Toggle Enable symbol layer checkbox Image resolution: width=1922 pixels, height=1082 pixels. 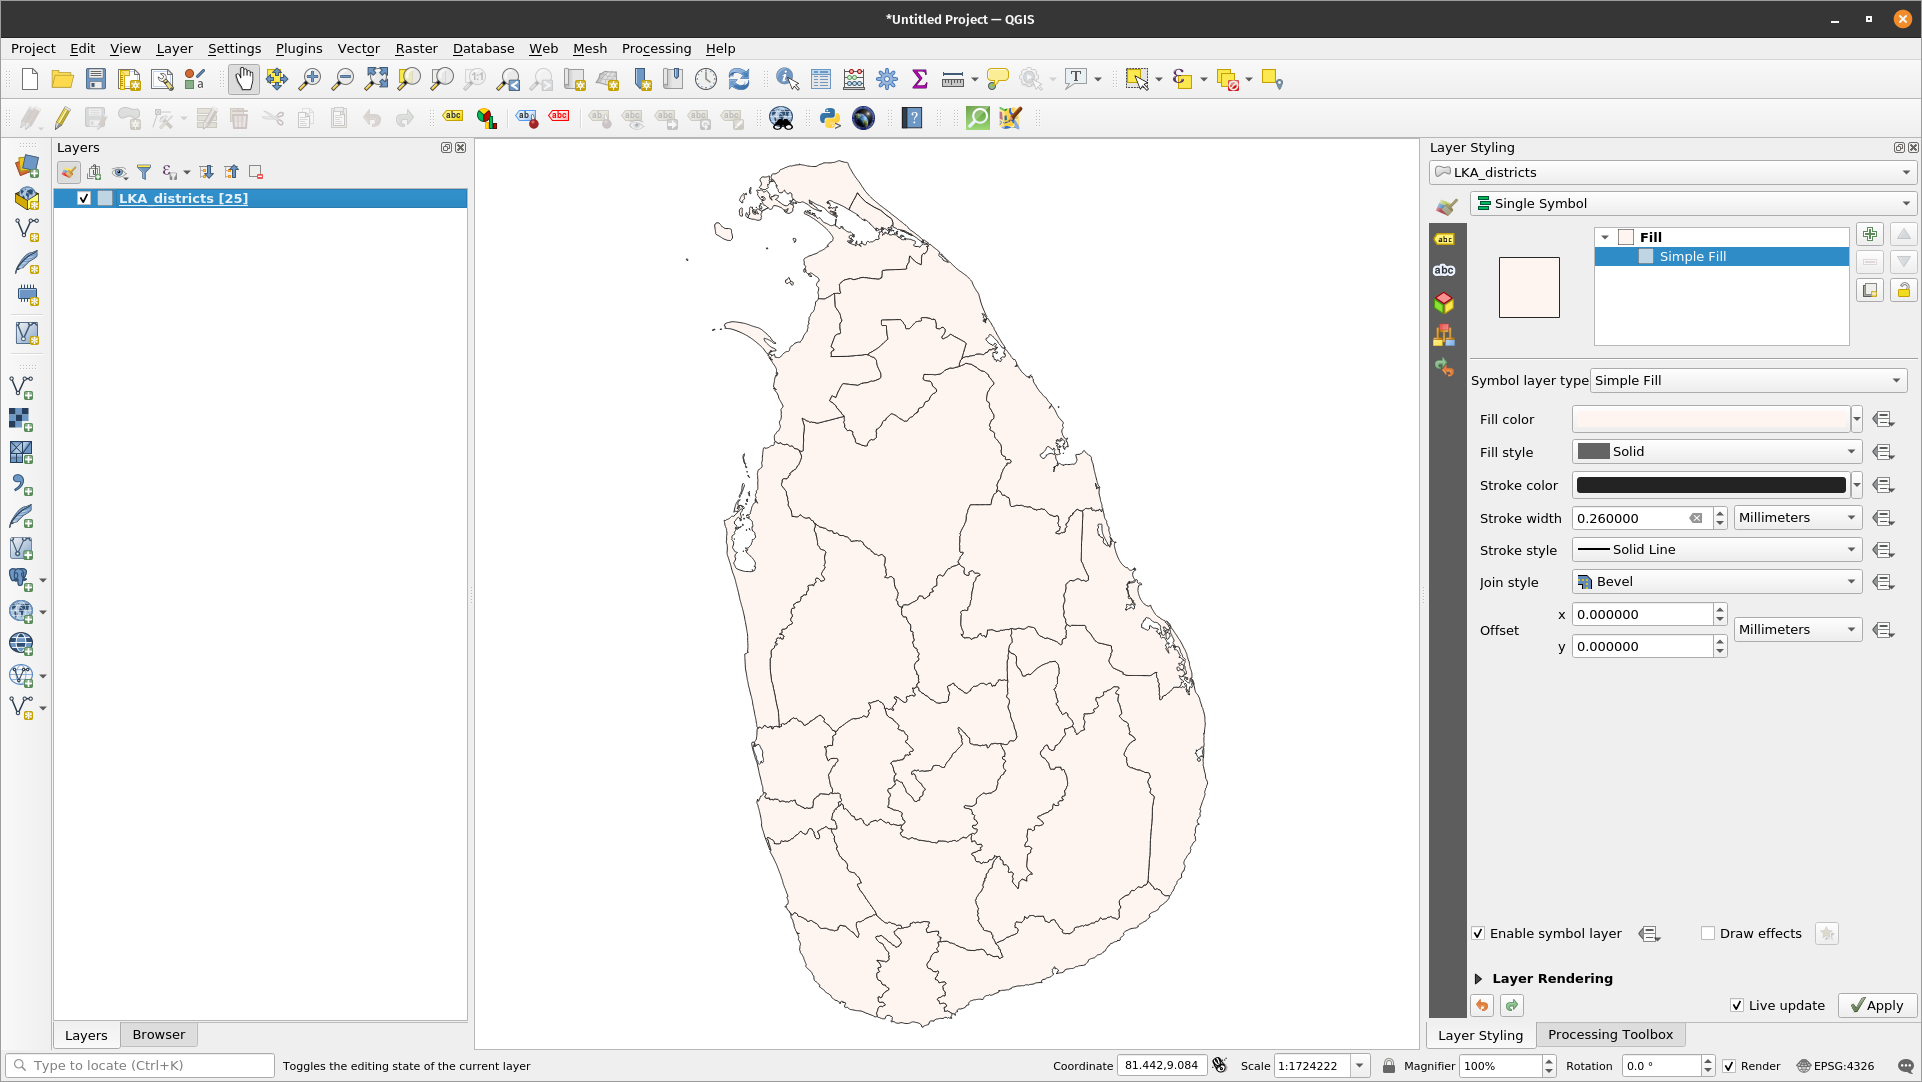(x=1478, y=933)
